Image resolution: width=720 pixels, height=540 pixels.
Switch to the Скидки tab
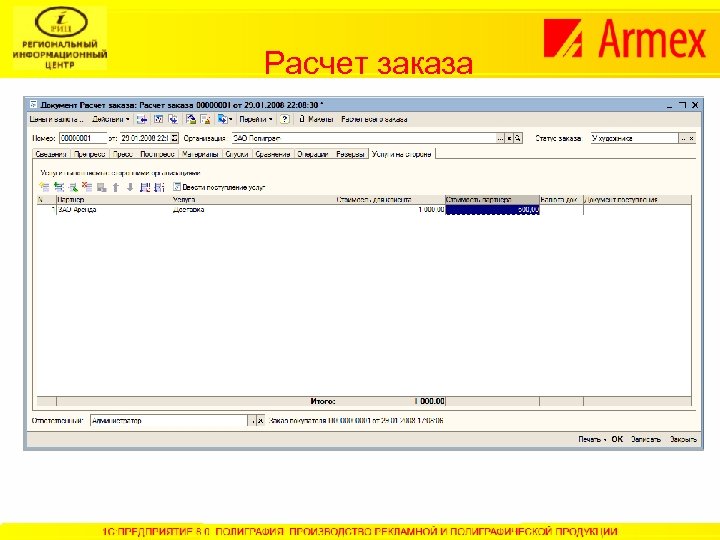coord(236,154)
